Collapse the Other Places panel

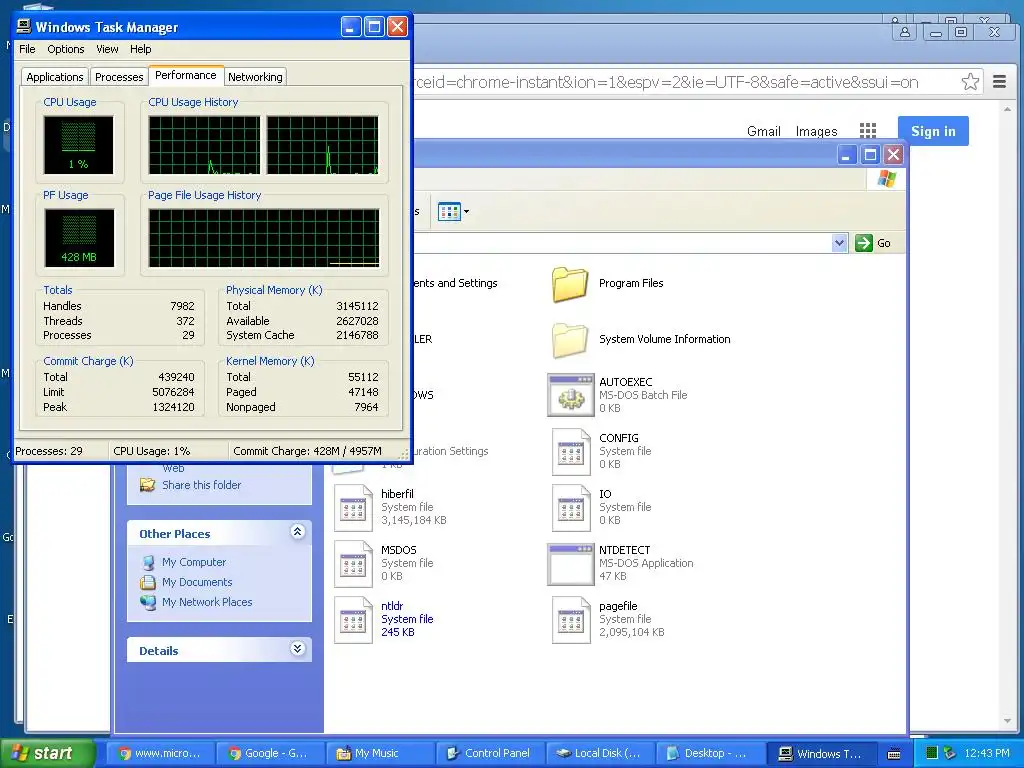click(x=297, y=532)
